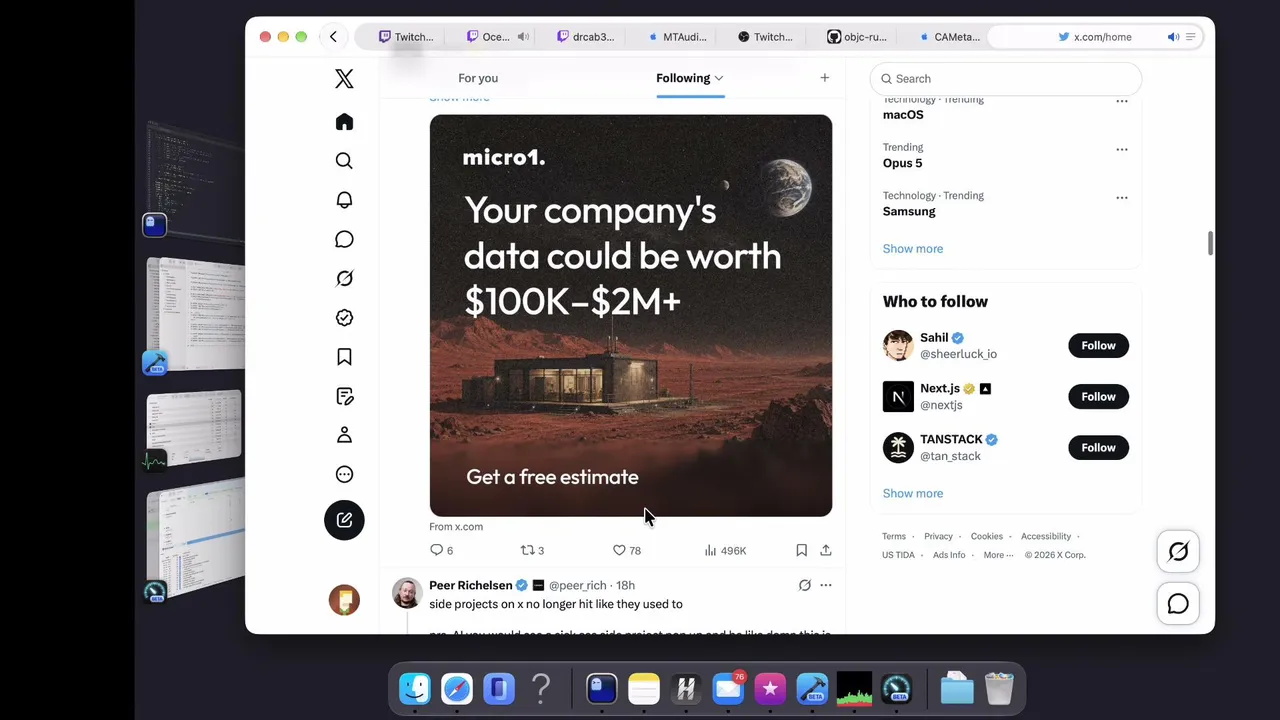Viewport: 1280px width, 720px height.
Task: Click the X logo in the sidebar
Action: 344,79
